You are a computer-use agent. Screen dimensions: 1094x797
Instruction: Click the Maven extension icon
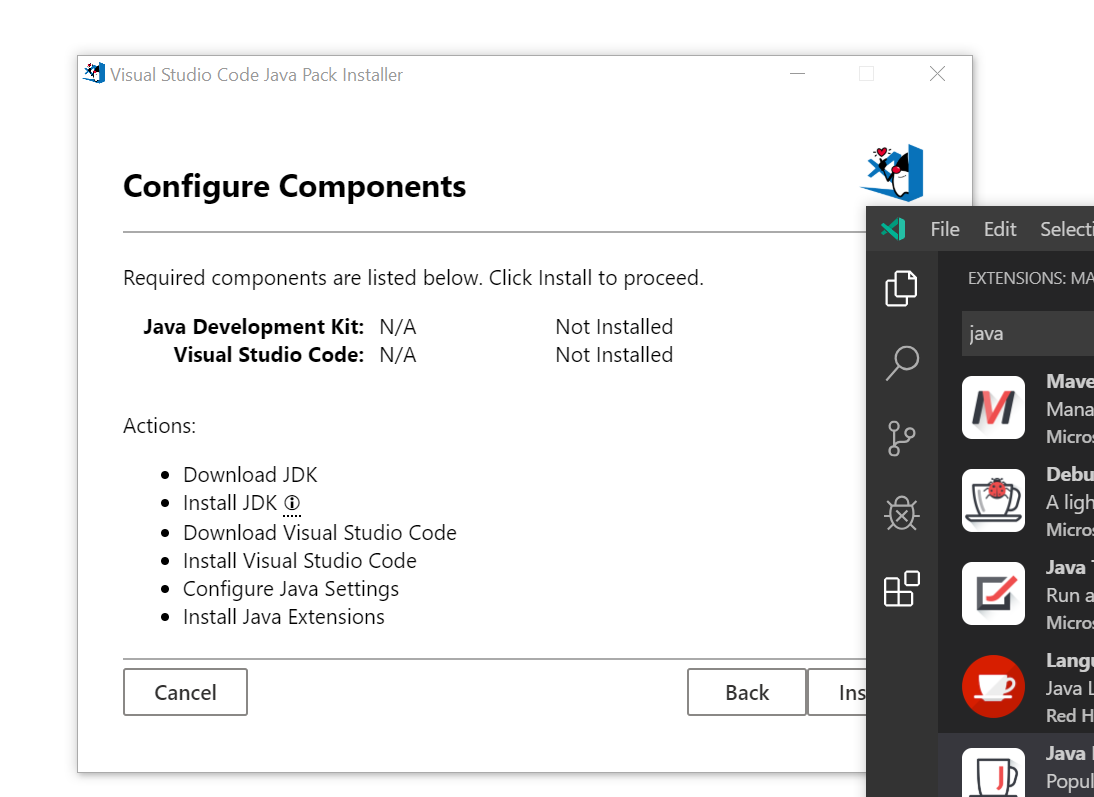(x=994, y=408)
